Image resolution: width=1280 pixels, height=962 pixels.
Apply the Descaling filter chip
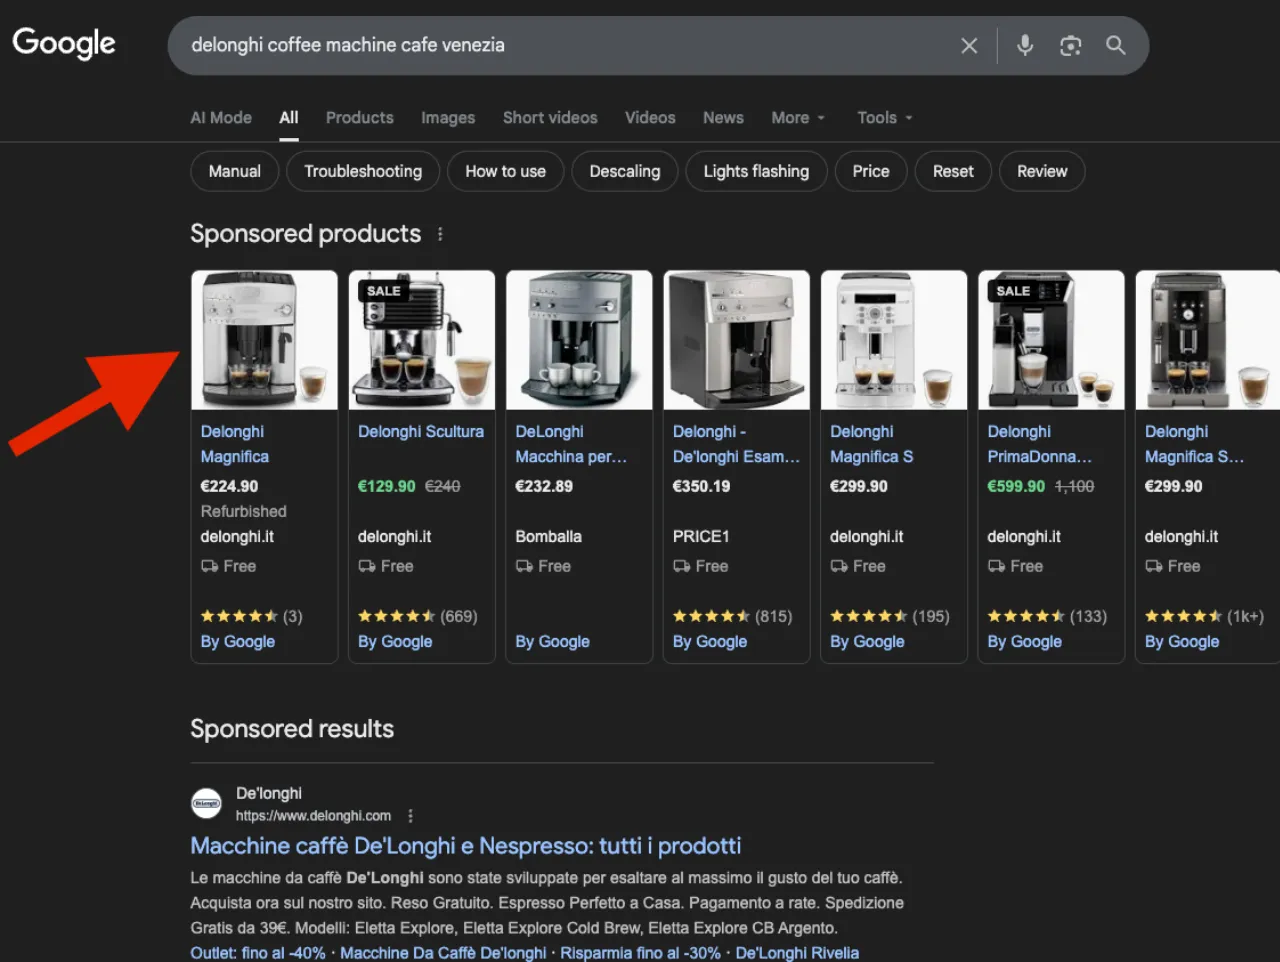[625, 171]
